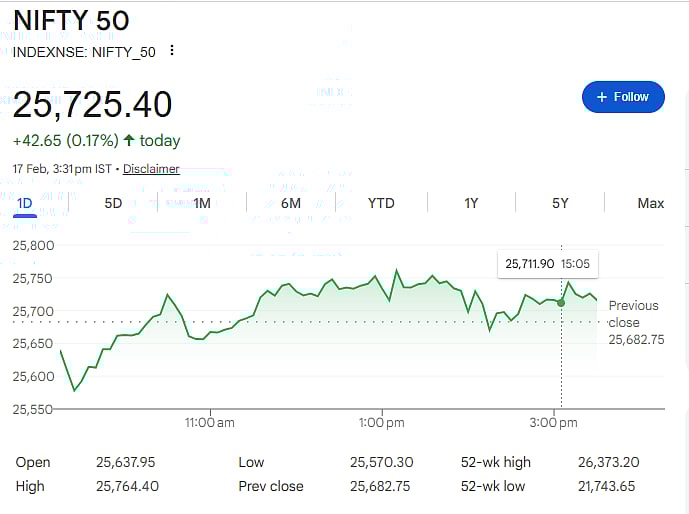Screen dimensions: 689x514
Task: Click the green data point on chart
Action: tap(561, 302)
